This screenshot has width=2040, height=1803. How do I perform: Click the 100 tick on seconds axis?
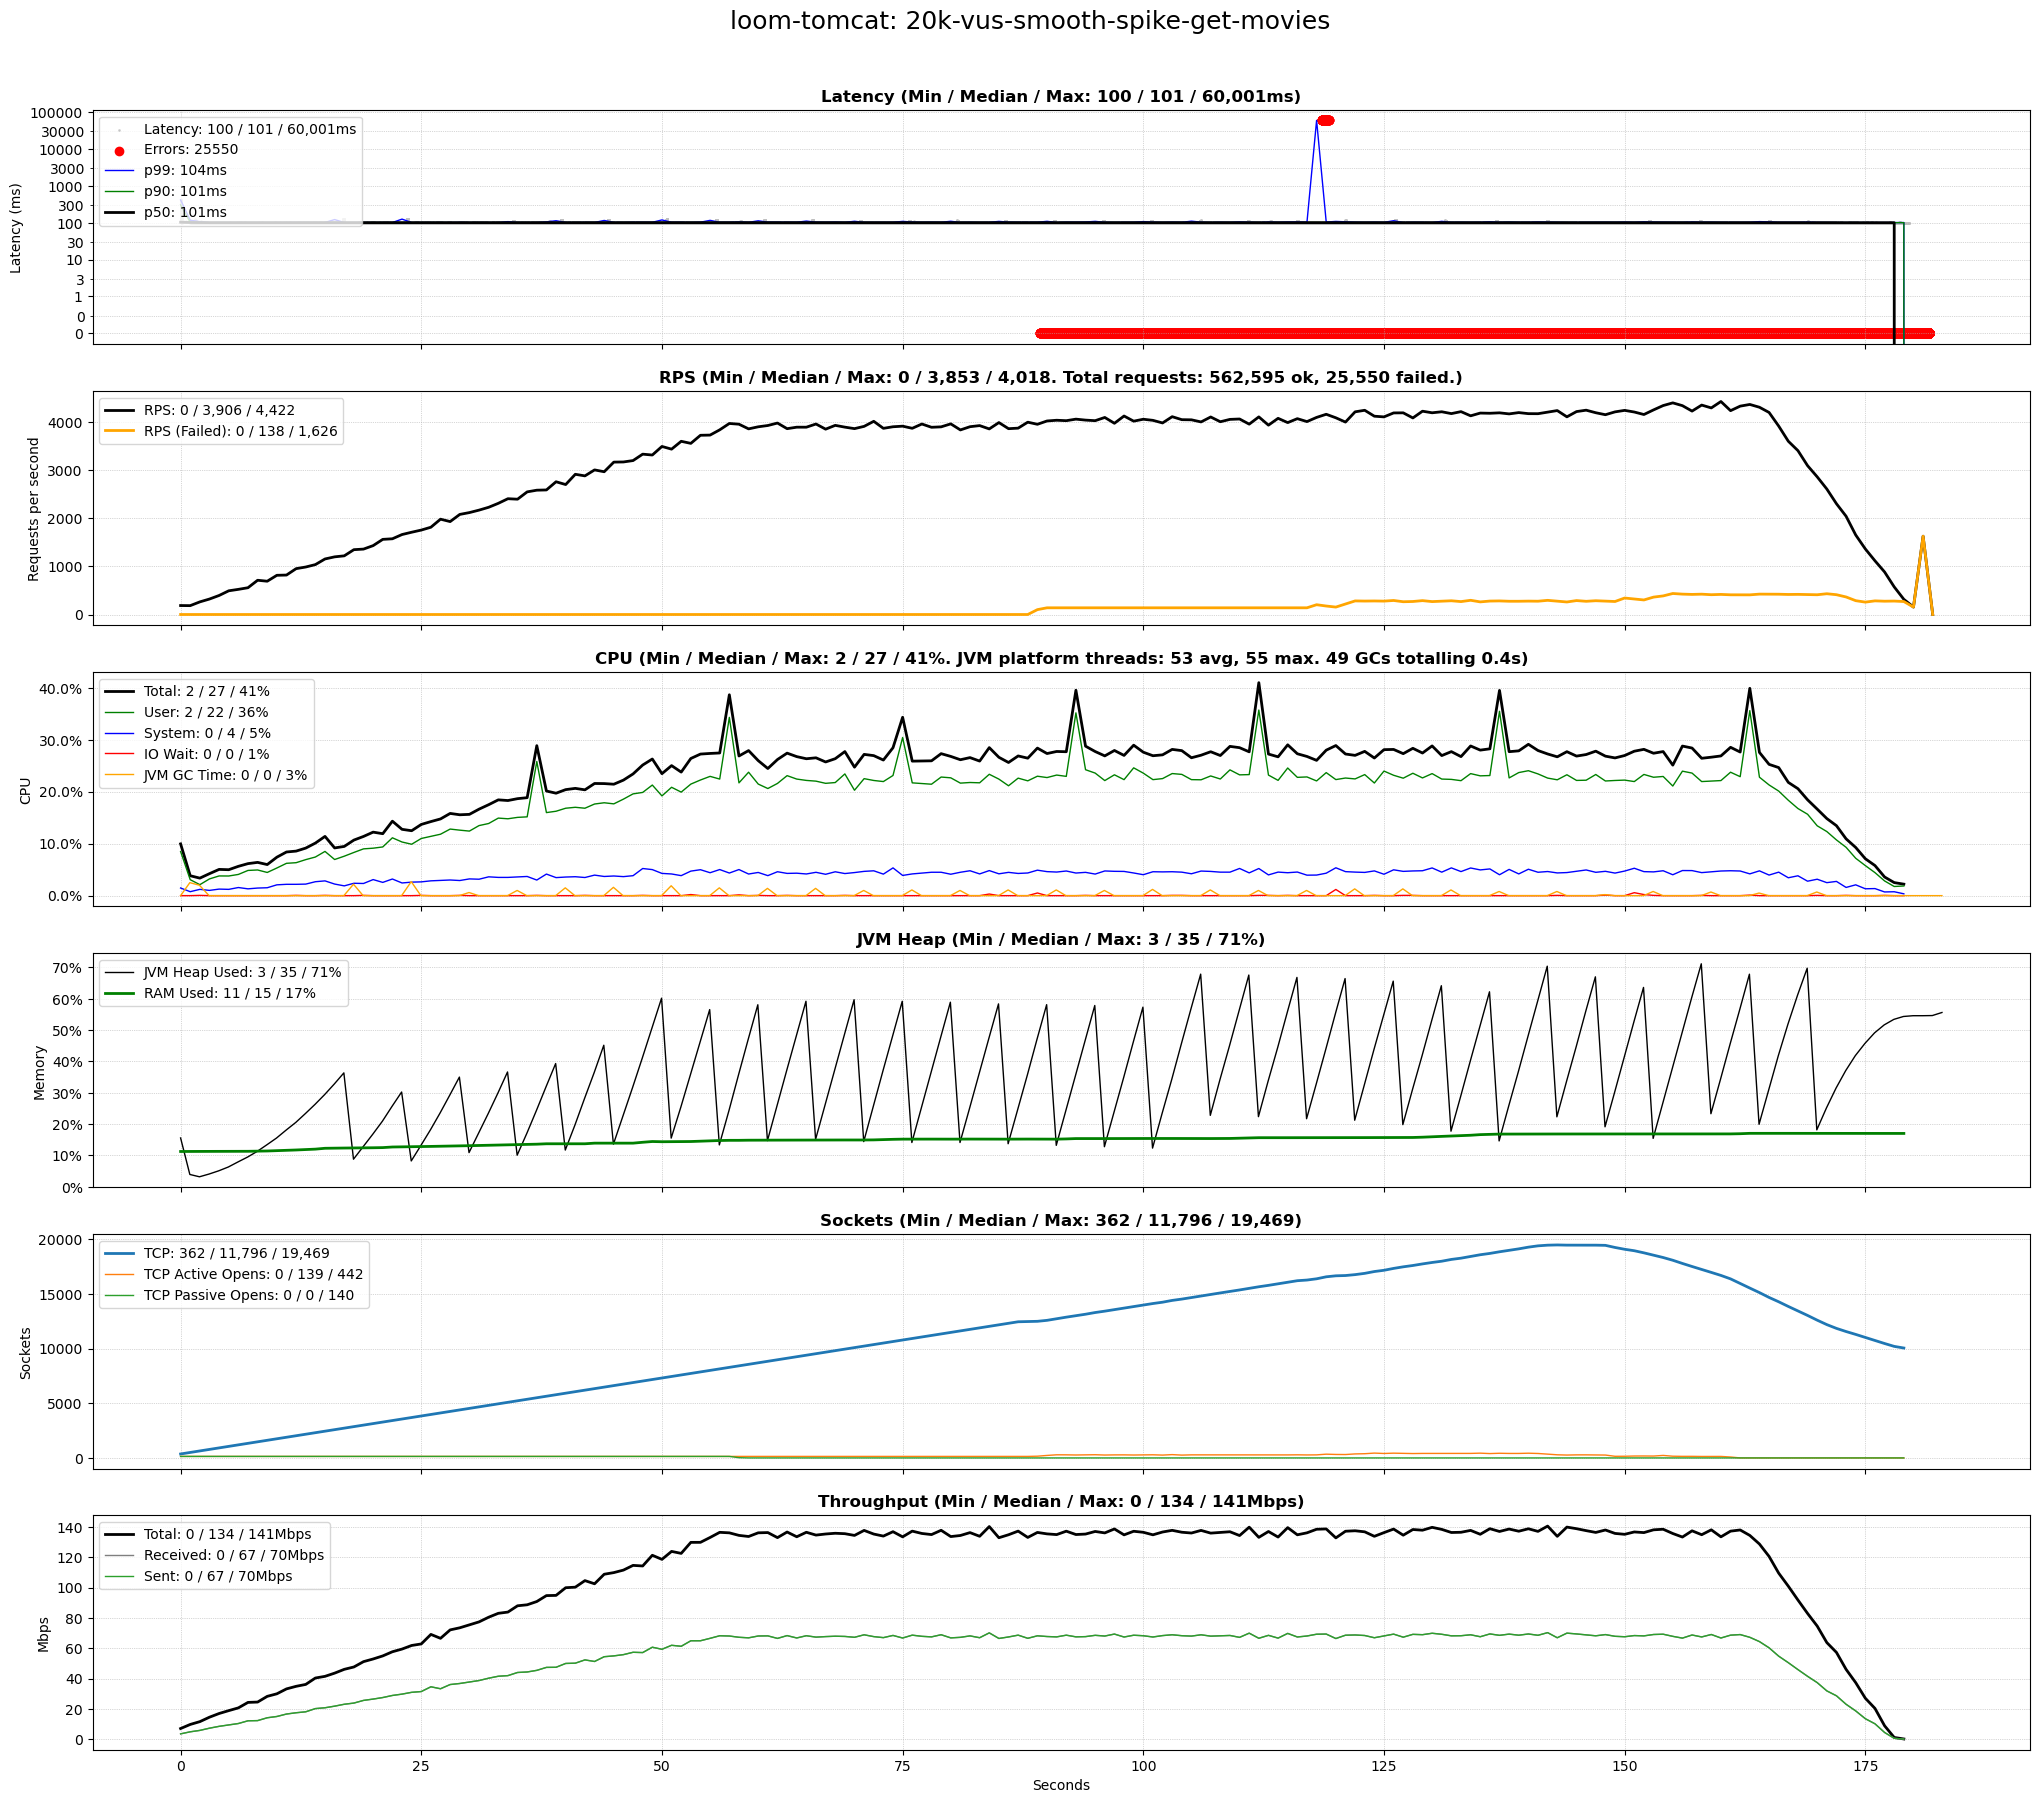pos(1143,1766)
